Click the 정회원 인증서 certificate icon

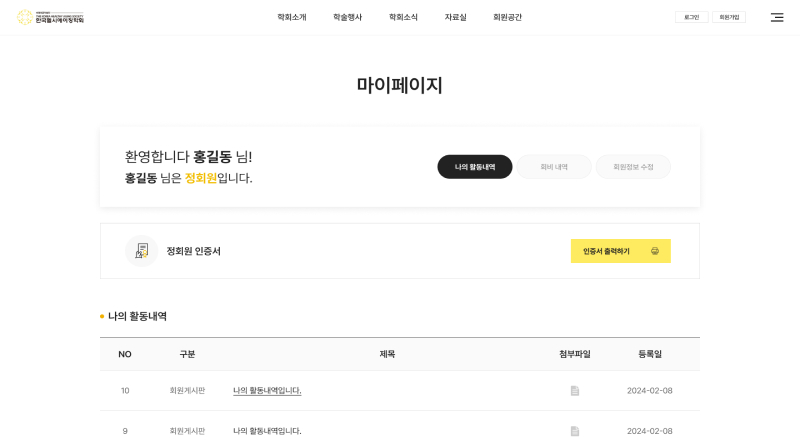[141, 251]
